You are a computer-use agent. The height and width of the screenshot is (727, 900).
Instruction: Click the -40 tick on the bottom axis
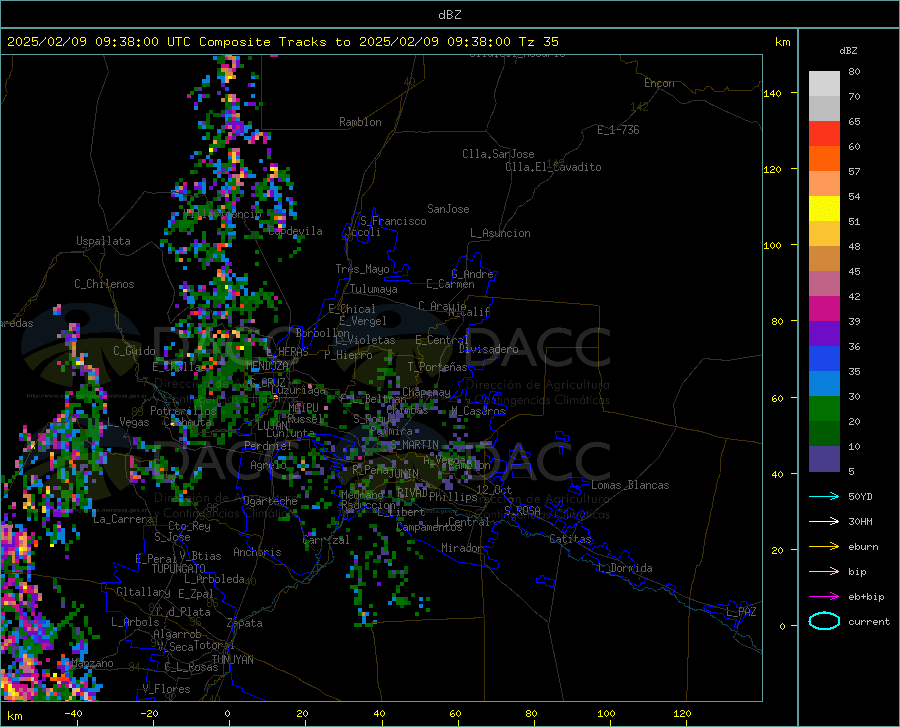[x=73, y=713]
